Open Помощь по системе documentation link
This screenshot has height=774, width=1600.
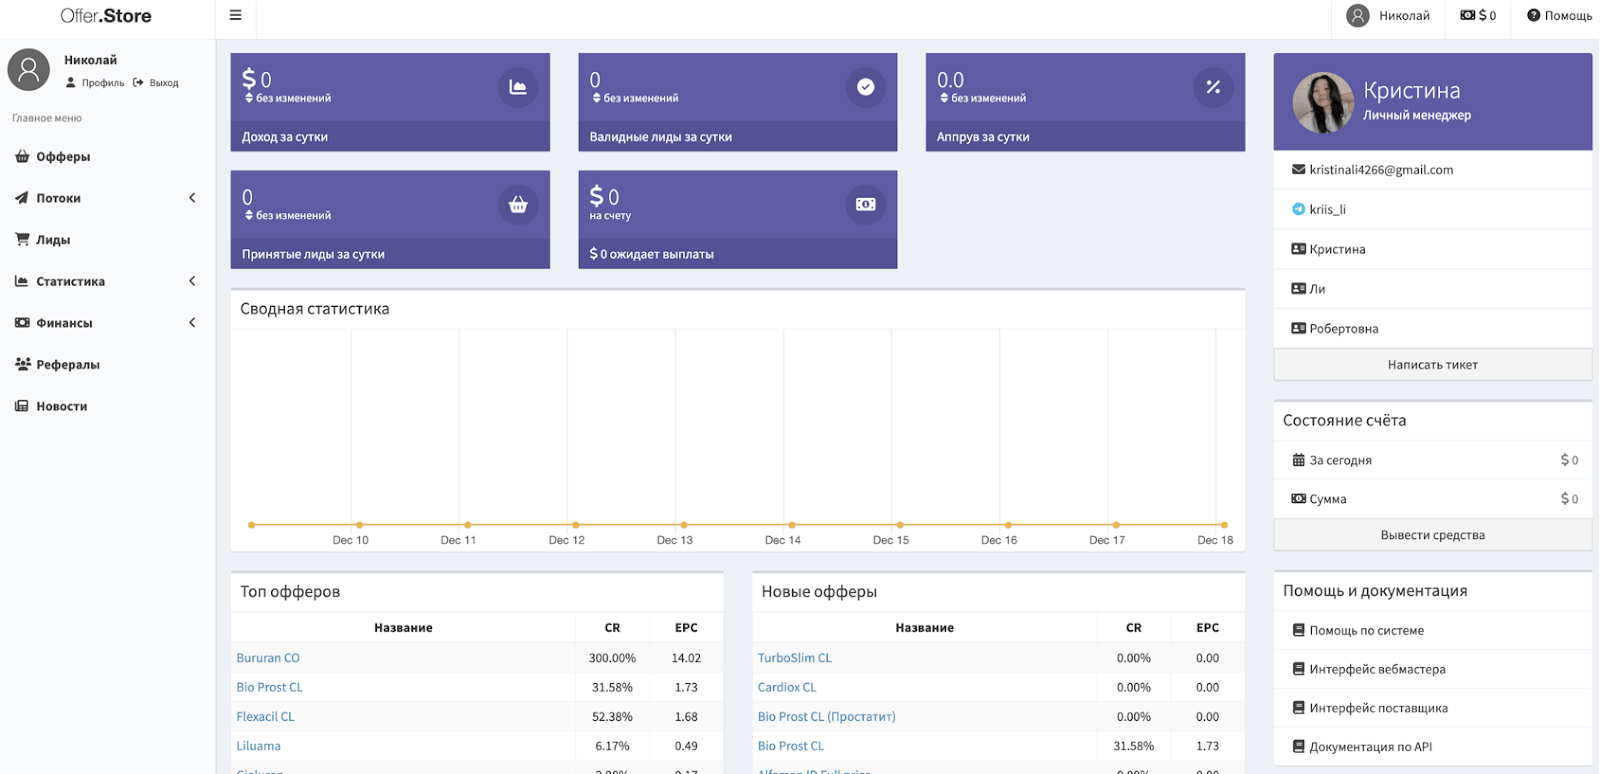click(1366, 630)
